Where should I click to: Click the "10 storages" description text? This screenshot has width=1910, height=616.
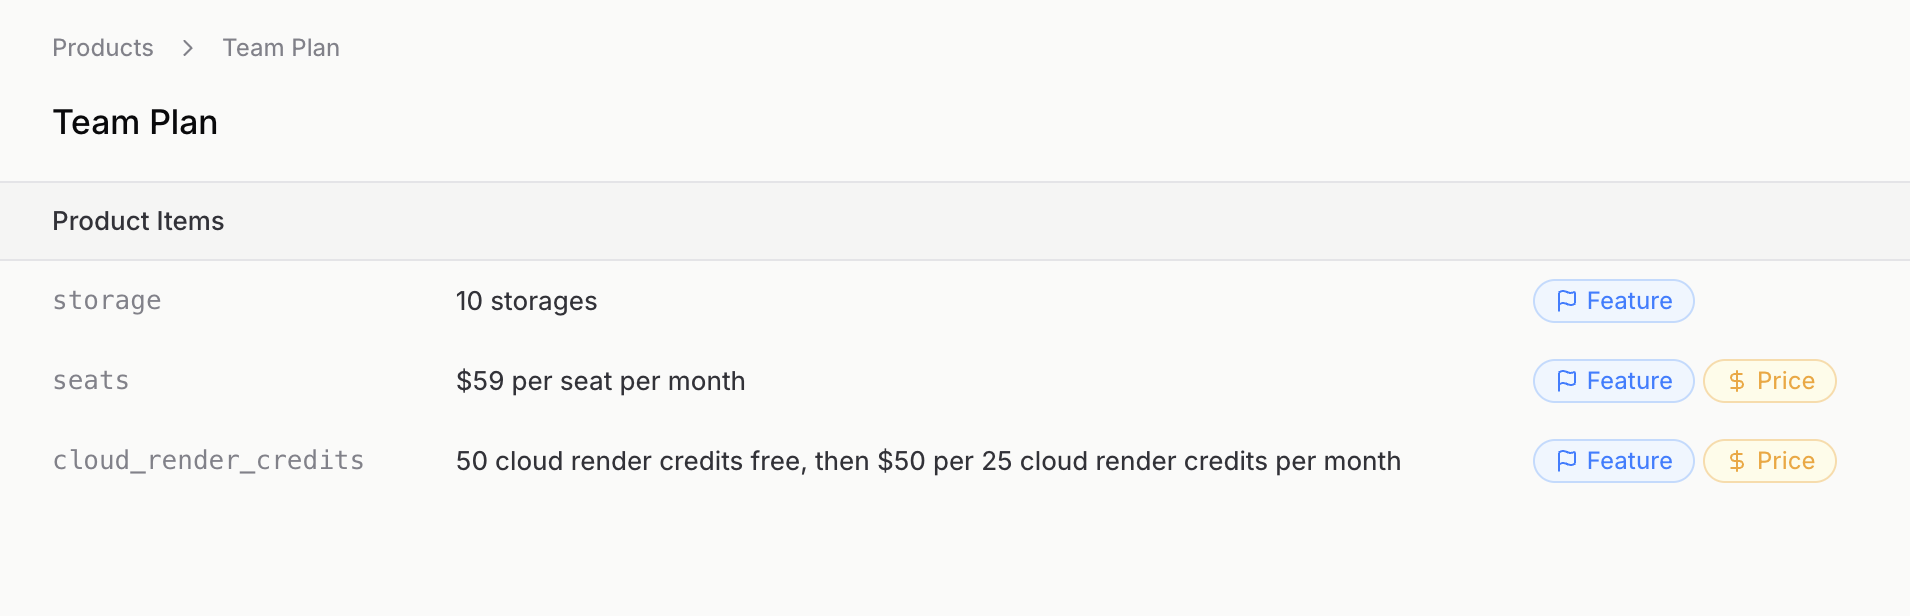[x=526, y=301]
